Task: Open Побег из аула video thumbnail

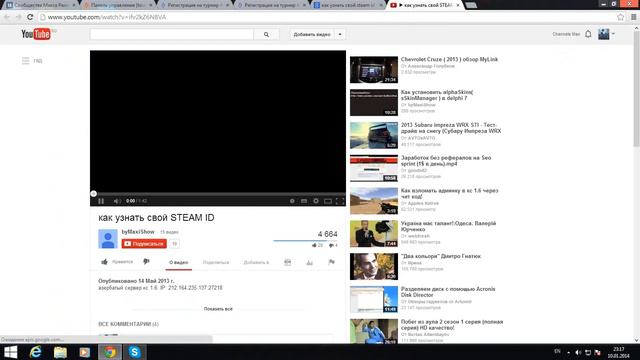Action: click(373, 331)
